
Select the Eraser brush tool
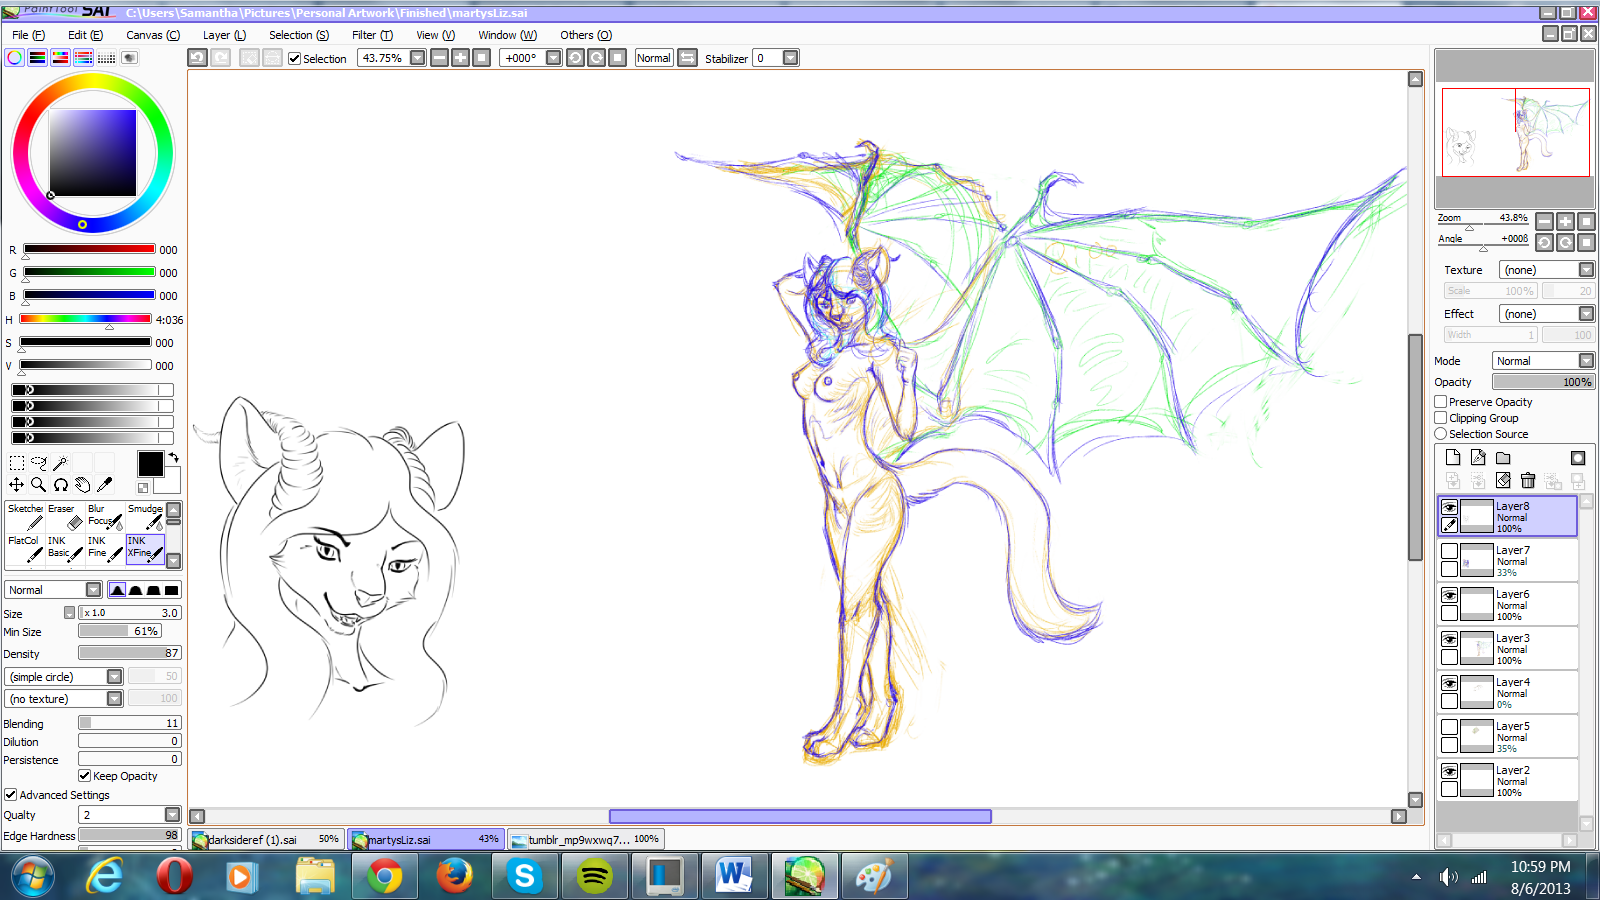pos(66,516)
